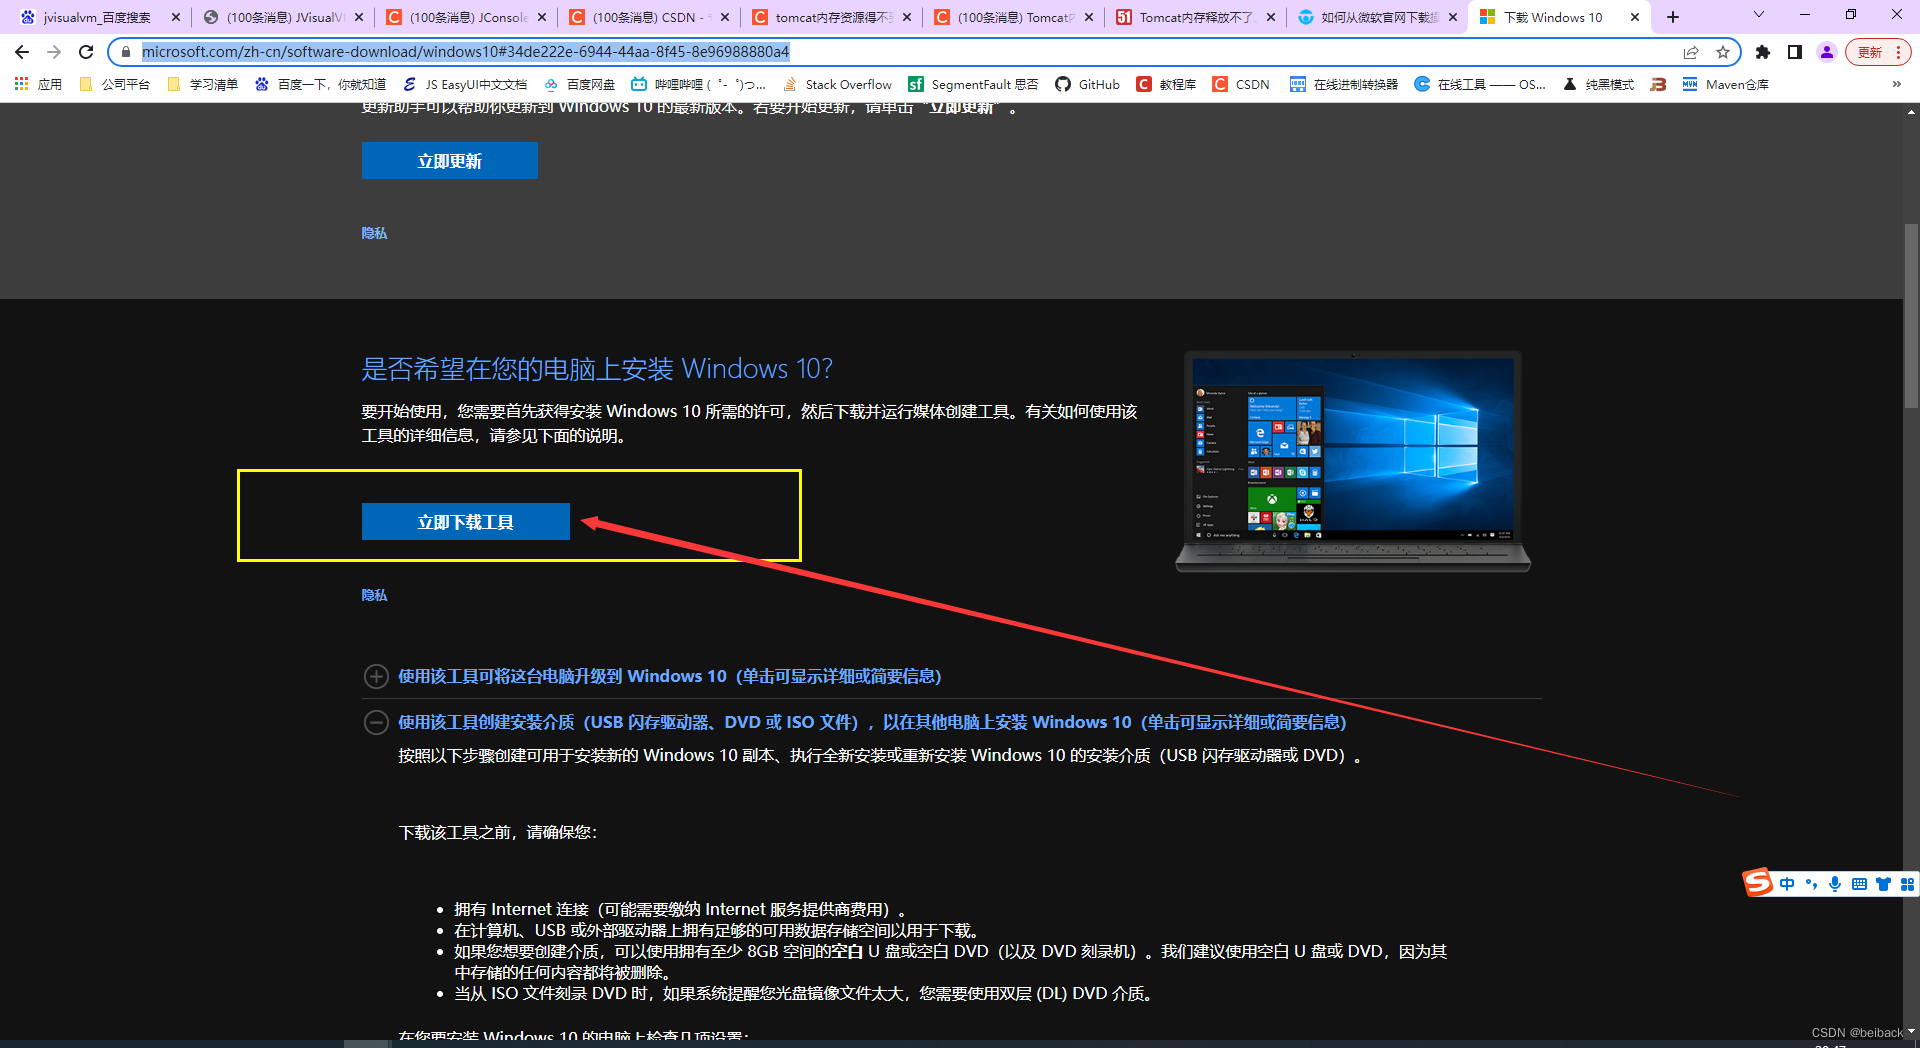Open the Stack Overflow bookmark

(x=837, y=84)
